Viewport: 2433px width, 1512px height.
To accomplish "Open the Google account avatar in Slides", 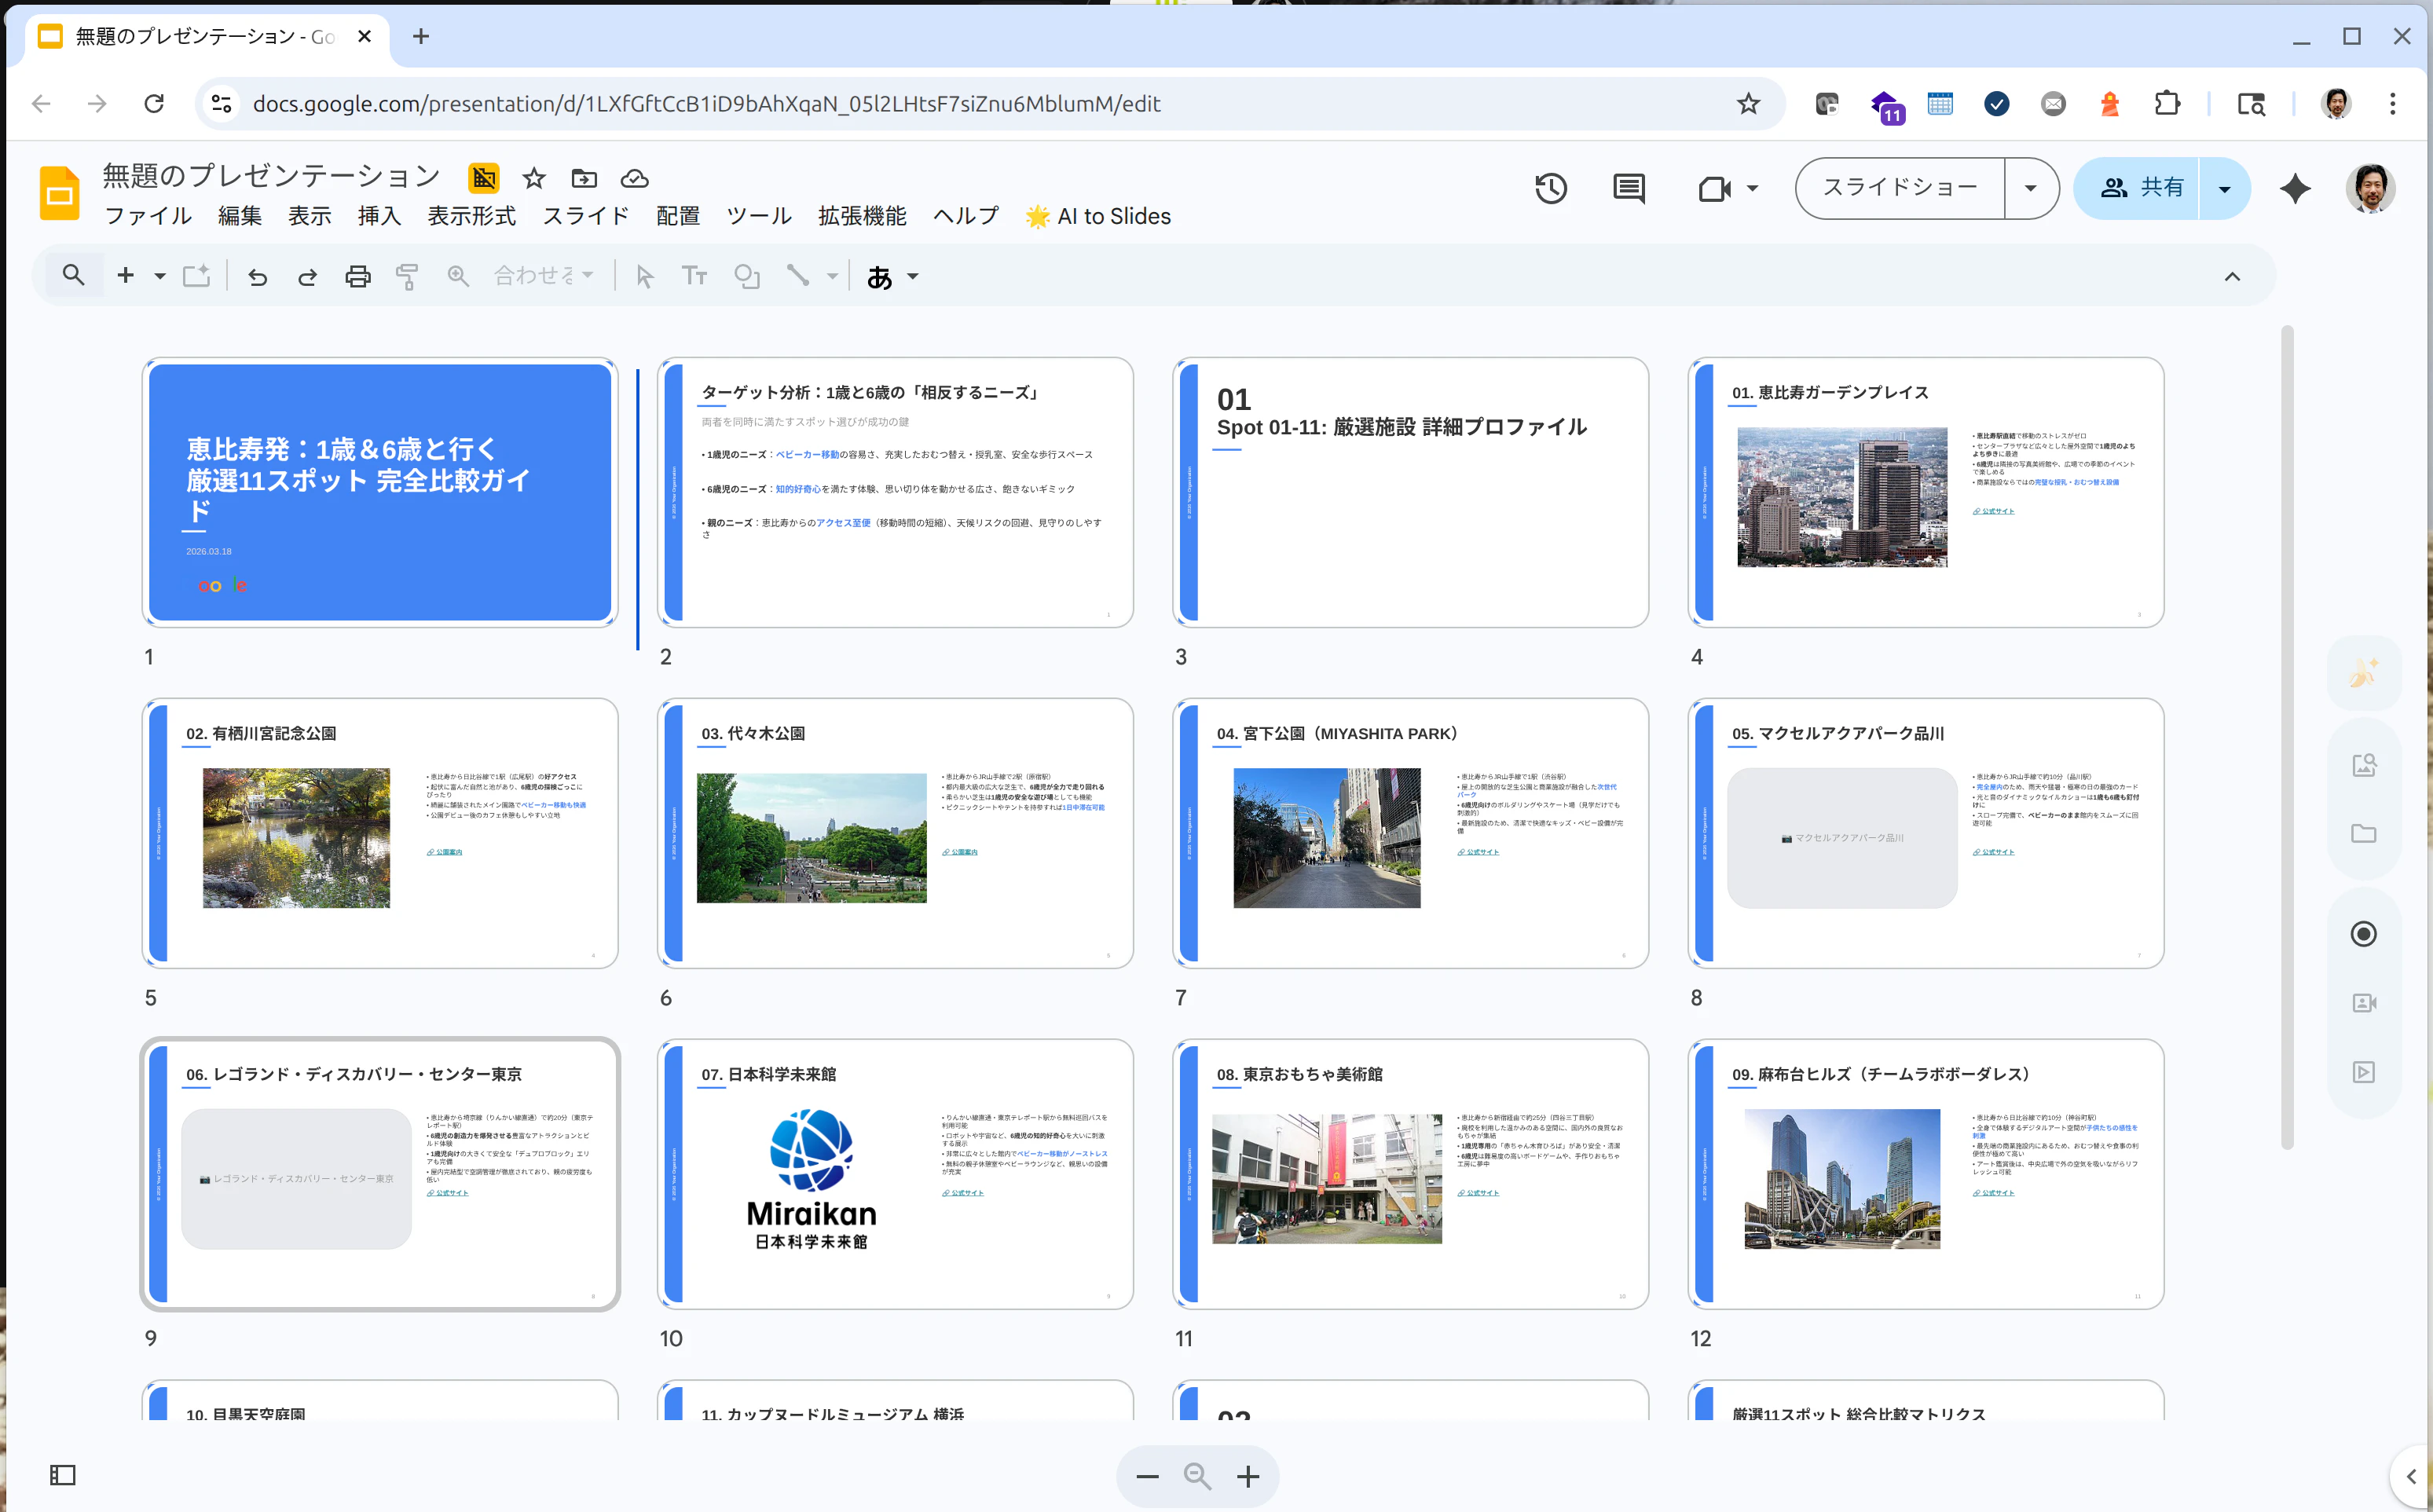I will click(x=2370, y=188).
